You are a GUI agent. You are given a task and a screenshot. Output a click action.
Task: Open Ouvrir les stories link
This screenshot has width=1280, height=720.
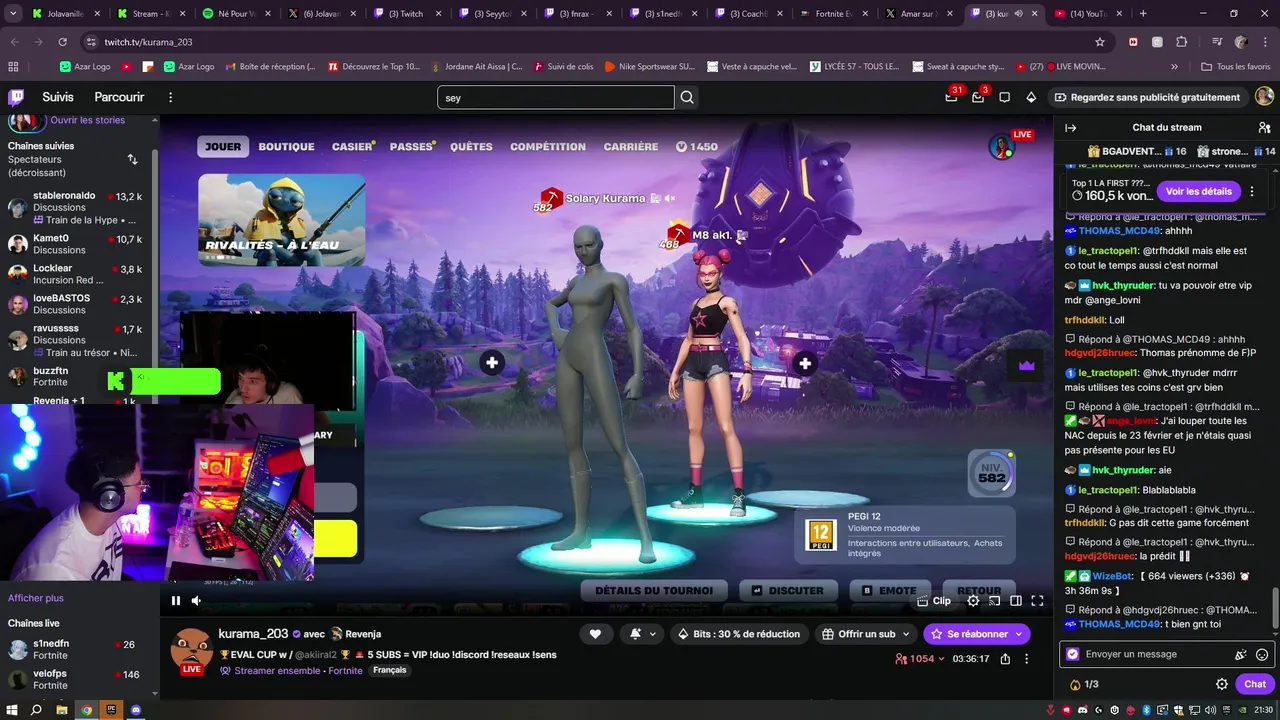pos(88,120)
